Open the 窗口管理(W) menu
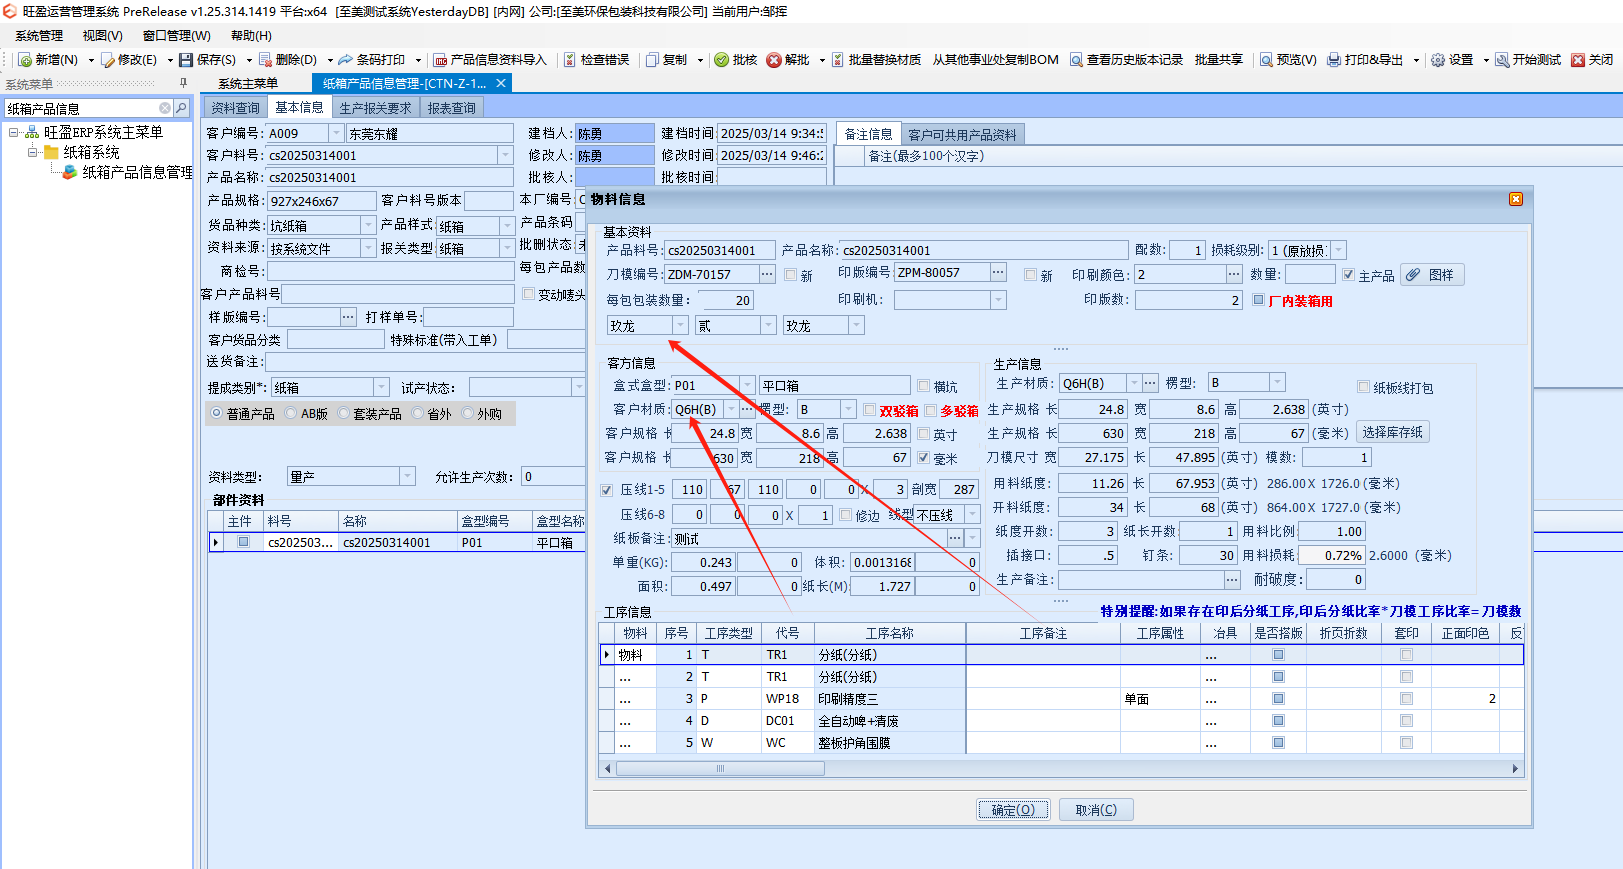Viewport: 1623px width, 869px height. point(177,35)
